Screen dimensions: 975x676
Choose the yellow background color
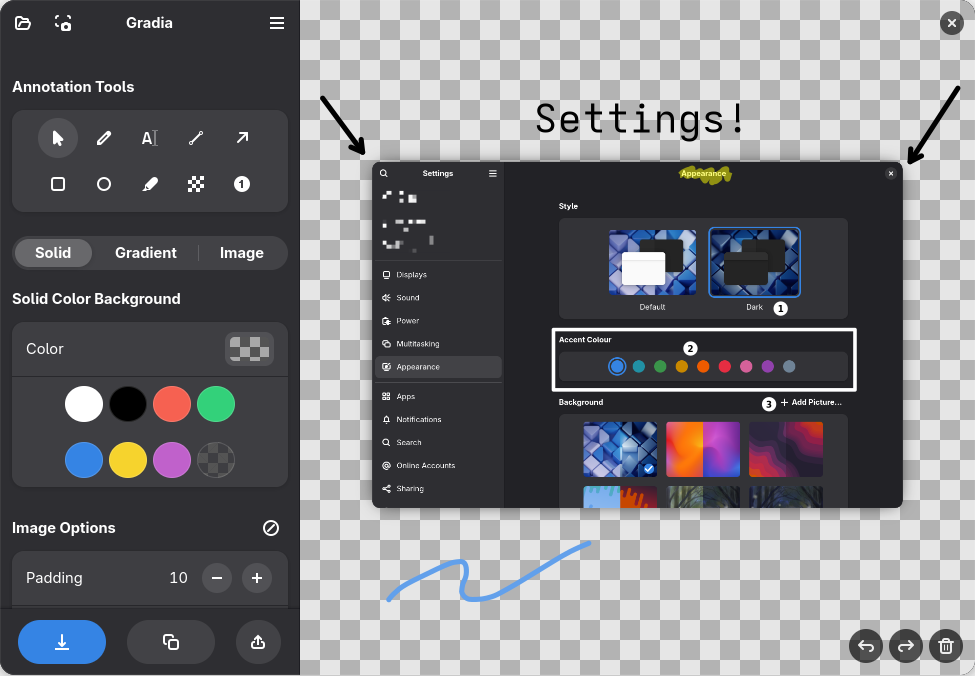point(128,460)
